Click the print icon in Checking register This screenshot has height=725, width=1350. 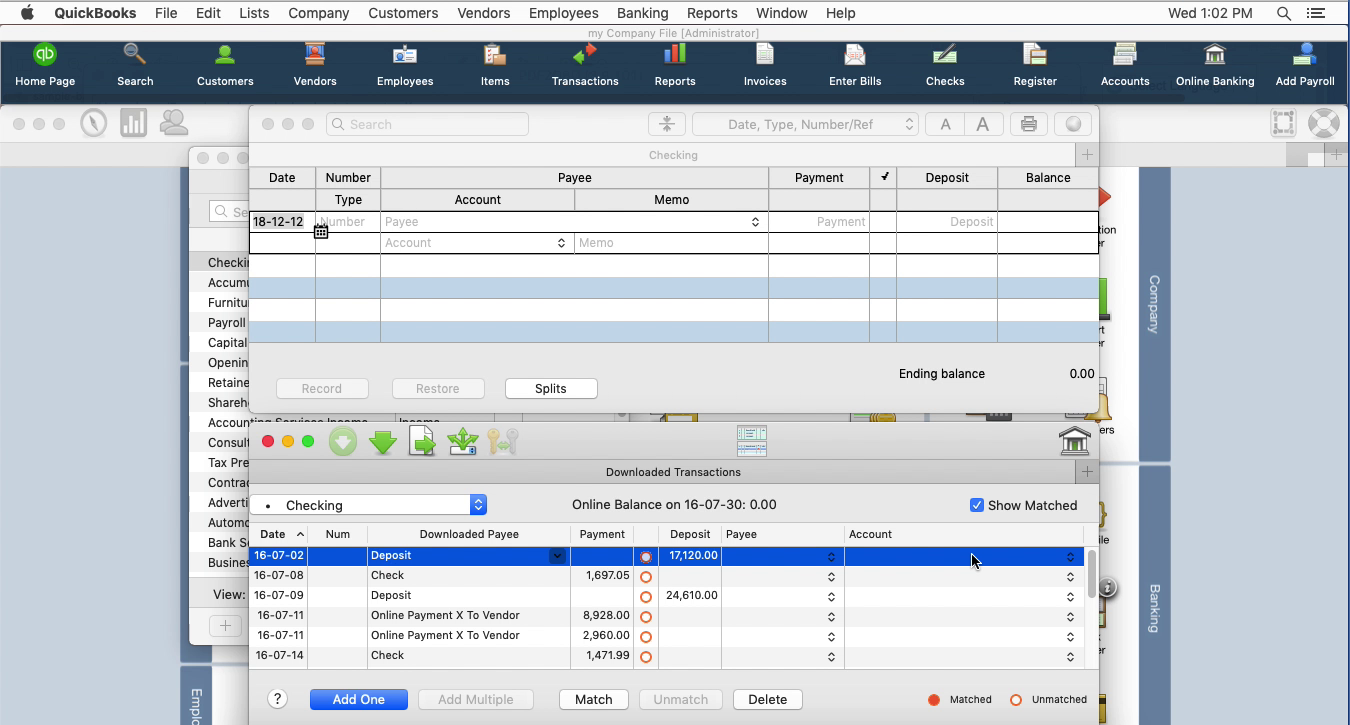pos(1028,124)
